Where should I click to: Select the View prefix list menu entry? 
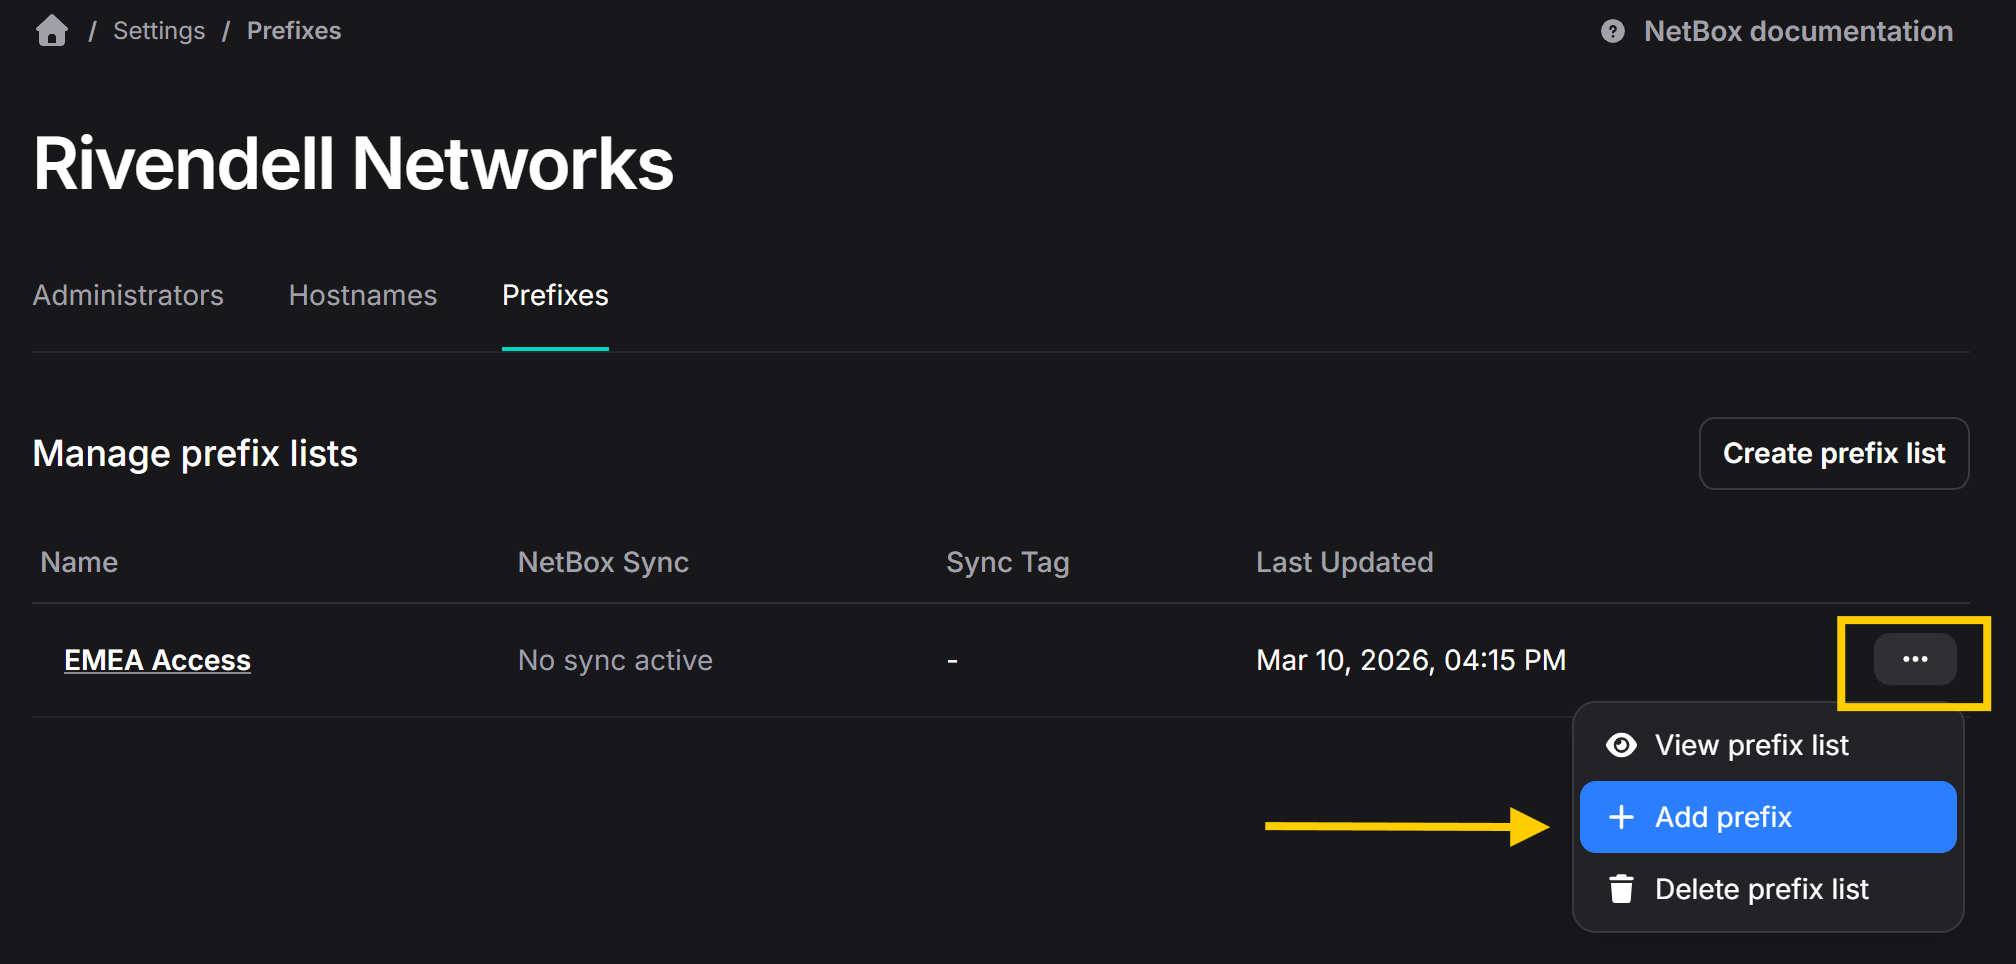click(1751, 745)
